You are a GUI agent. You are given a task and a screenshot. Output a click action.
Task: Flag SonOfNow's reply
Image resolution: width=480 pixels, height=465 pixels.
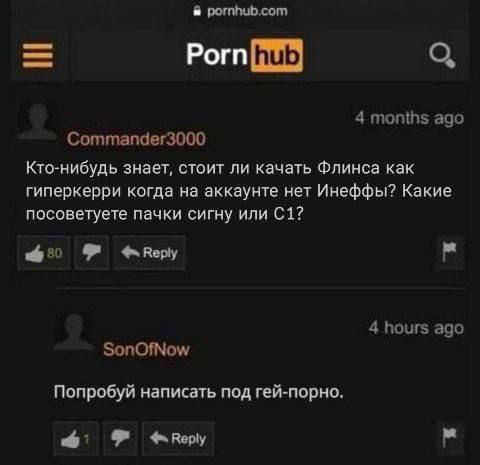450,438
